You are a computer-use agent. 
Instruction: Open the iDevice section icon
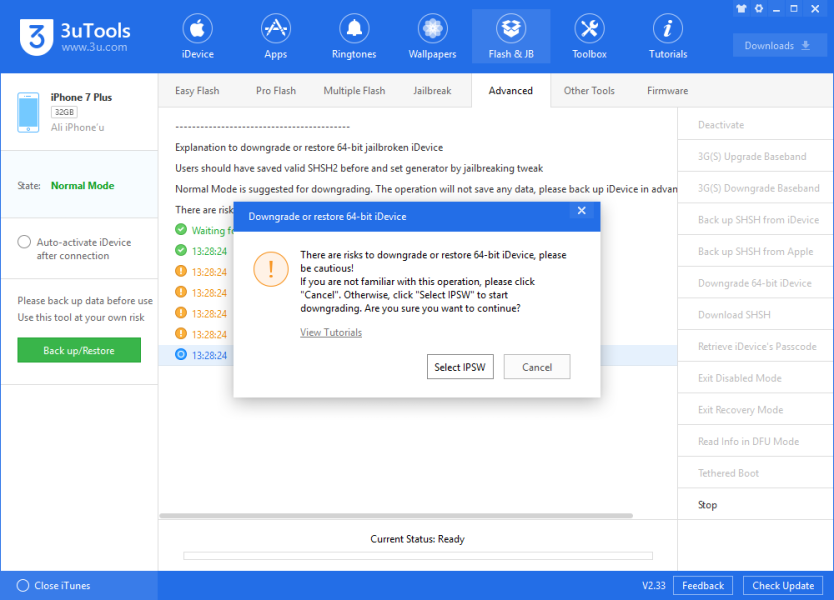(x=197, y=28)
